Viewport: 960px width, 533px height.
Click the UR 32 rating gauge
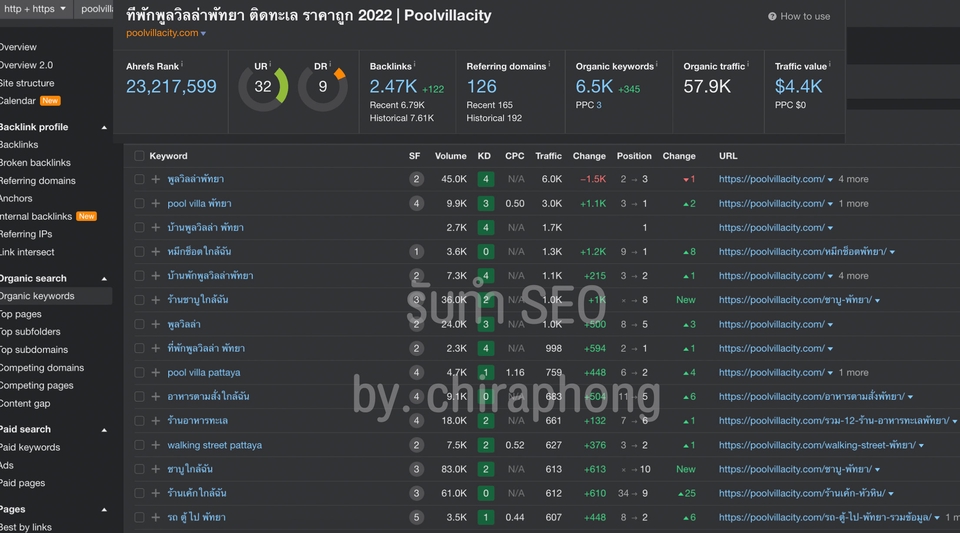pos(263,86)
